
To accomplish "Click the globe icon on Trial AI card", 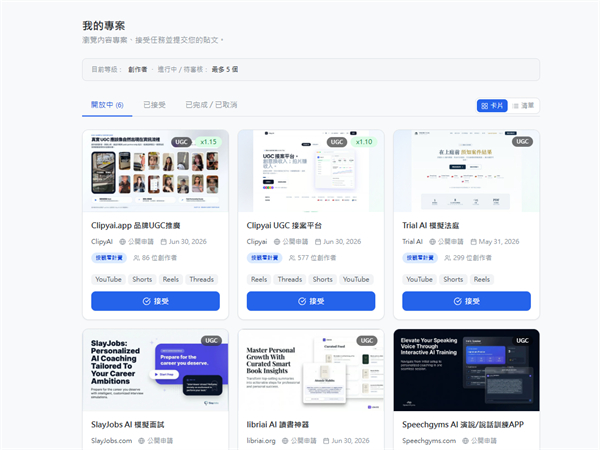I will pyautogui.click(x=432, y=242).
